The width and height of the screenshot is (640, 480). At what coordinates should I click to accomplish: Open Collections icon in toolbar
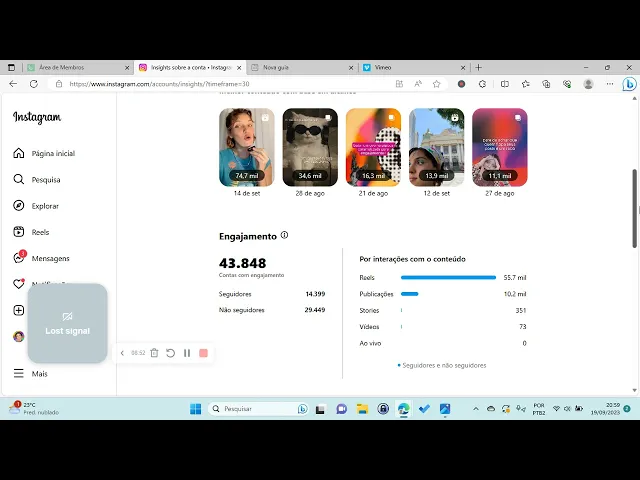click(x=546, y=84)
